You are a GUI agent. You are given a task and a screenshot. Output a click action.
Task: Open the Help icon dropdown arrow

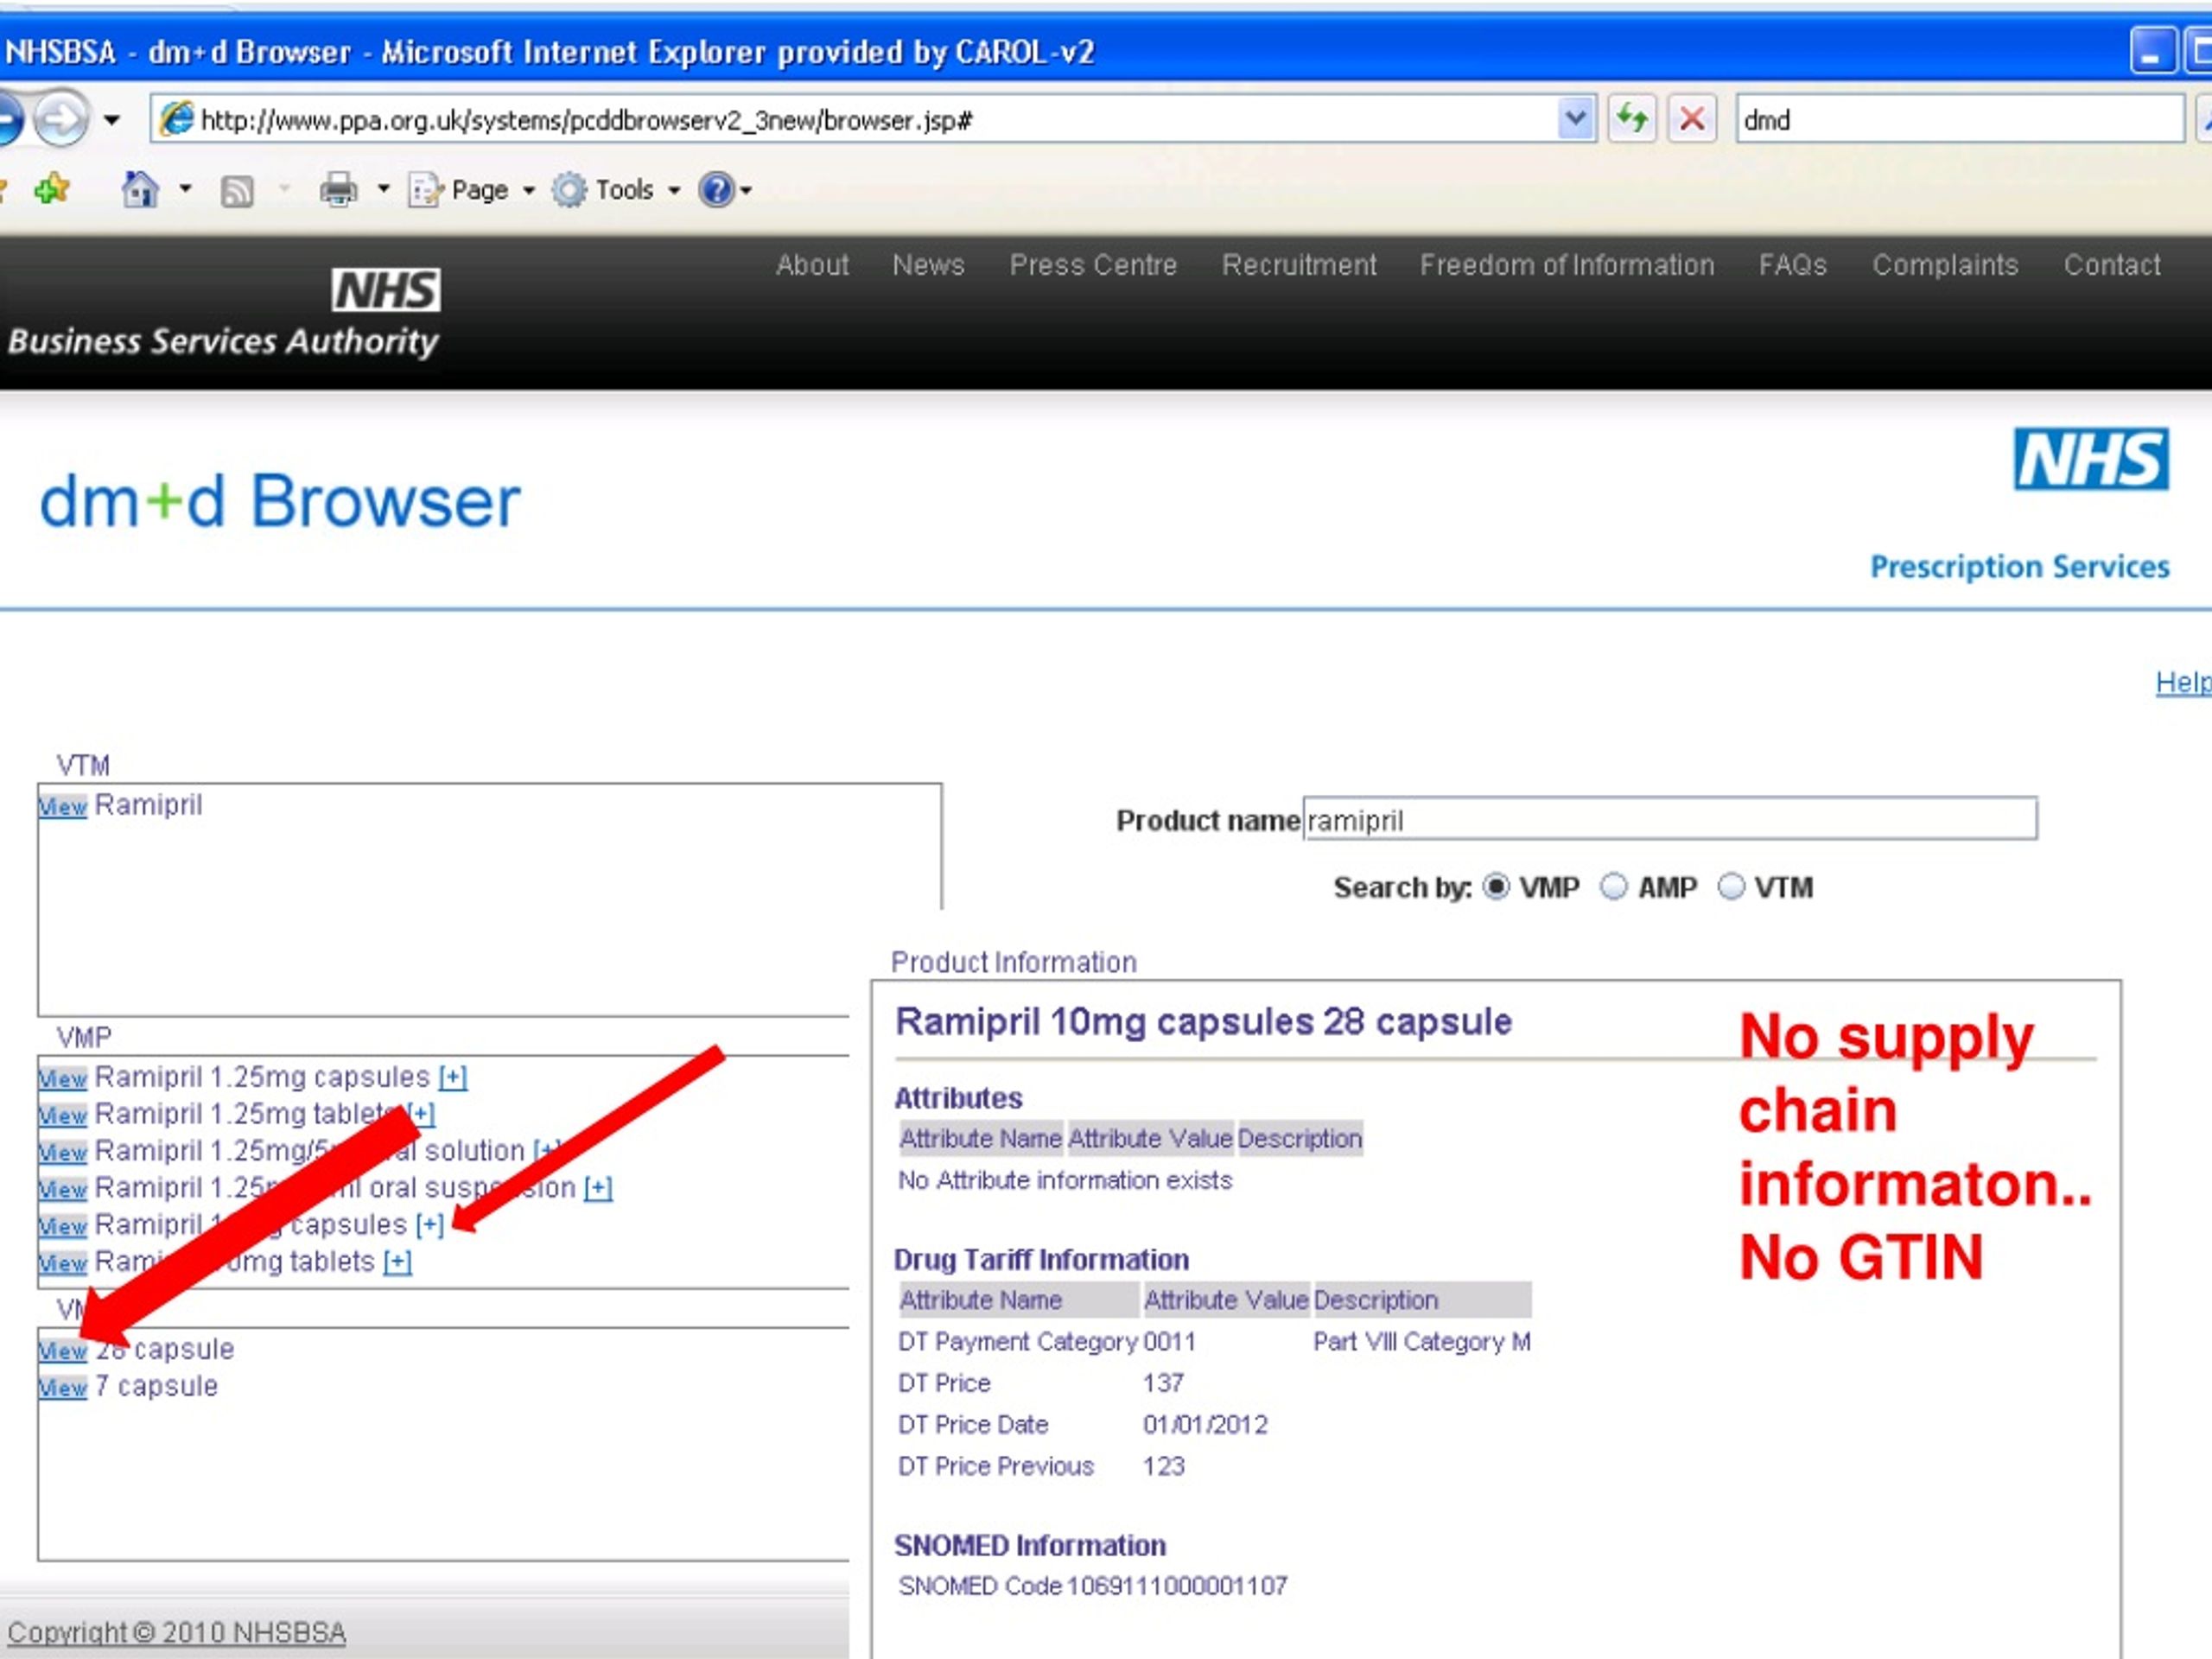pos(746,190)
